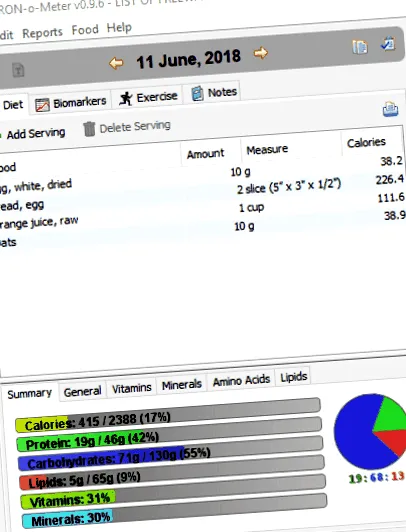
Task: Go to the previous day arrow
Action: (116, 63)
